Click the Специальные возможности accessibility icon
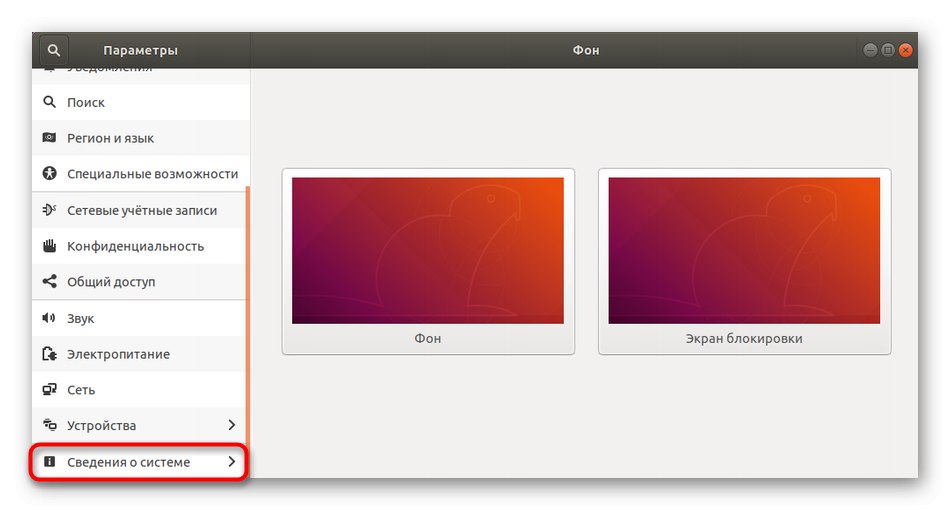 50,173
